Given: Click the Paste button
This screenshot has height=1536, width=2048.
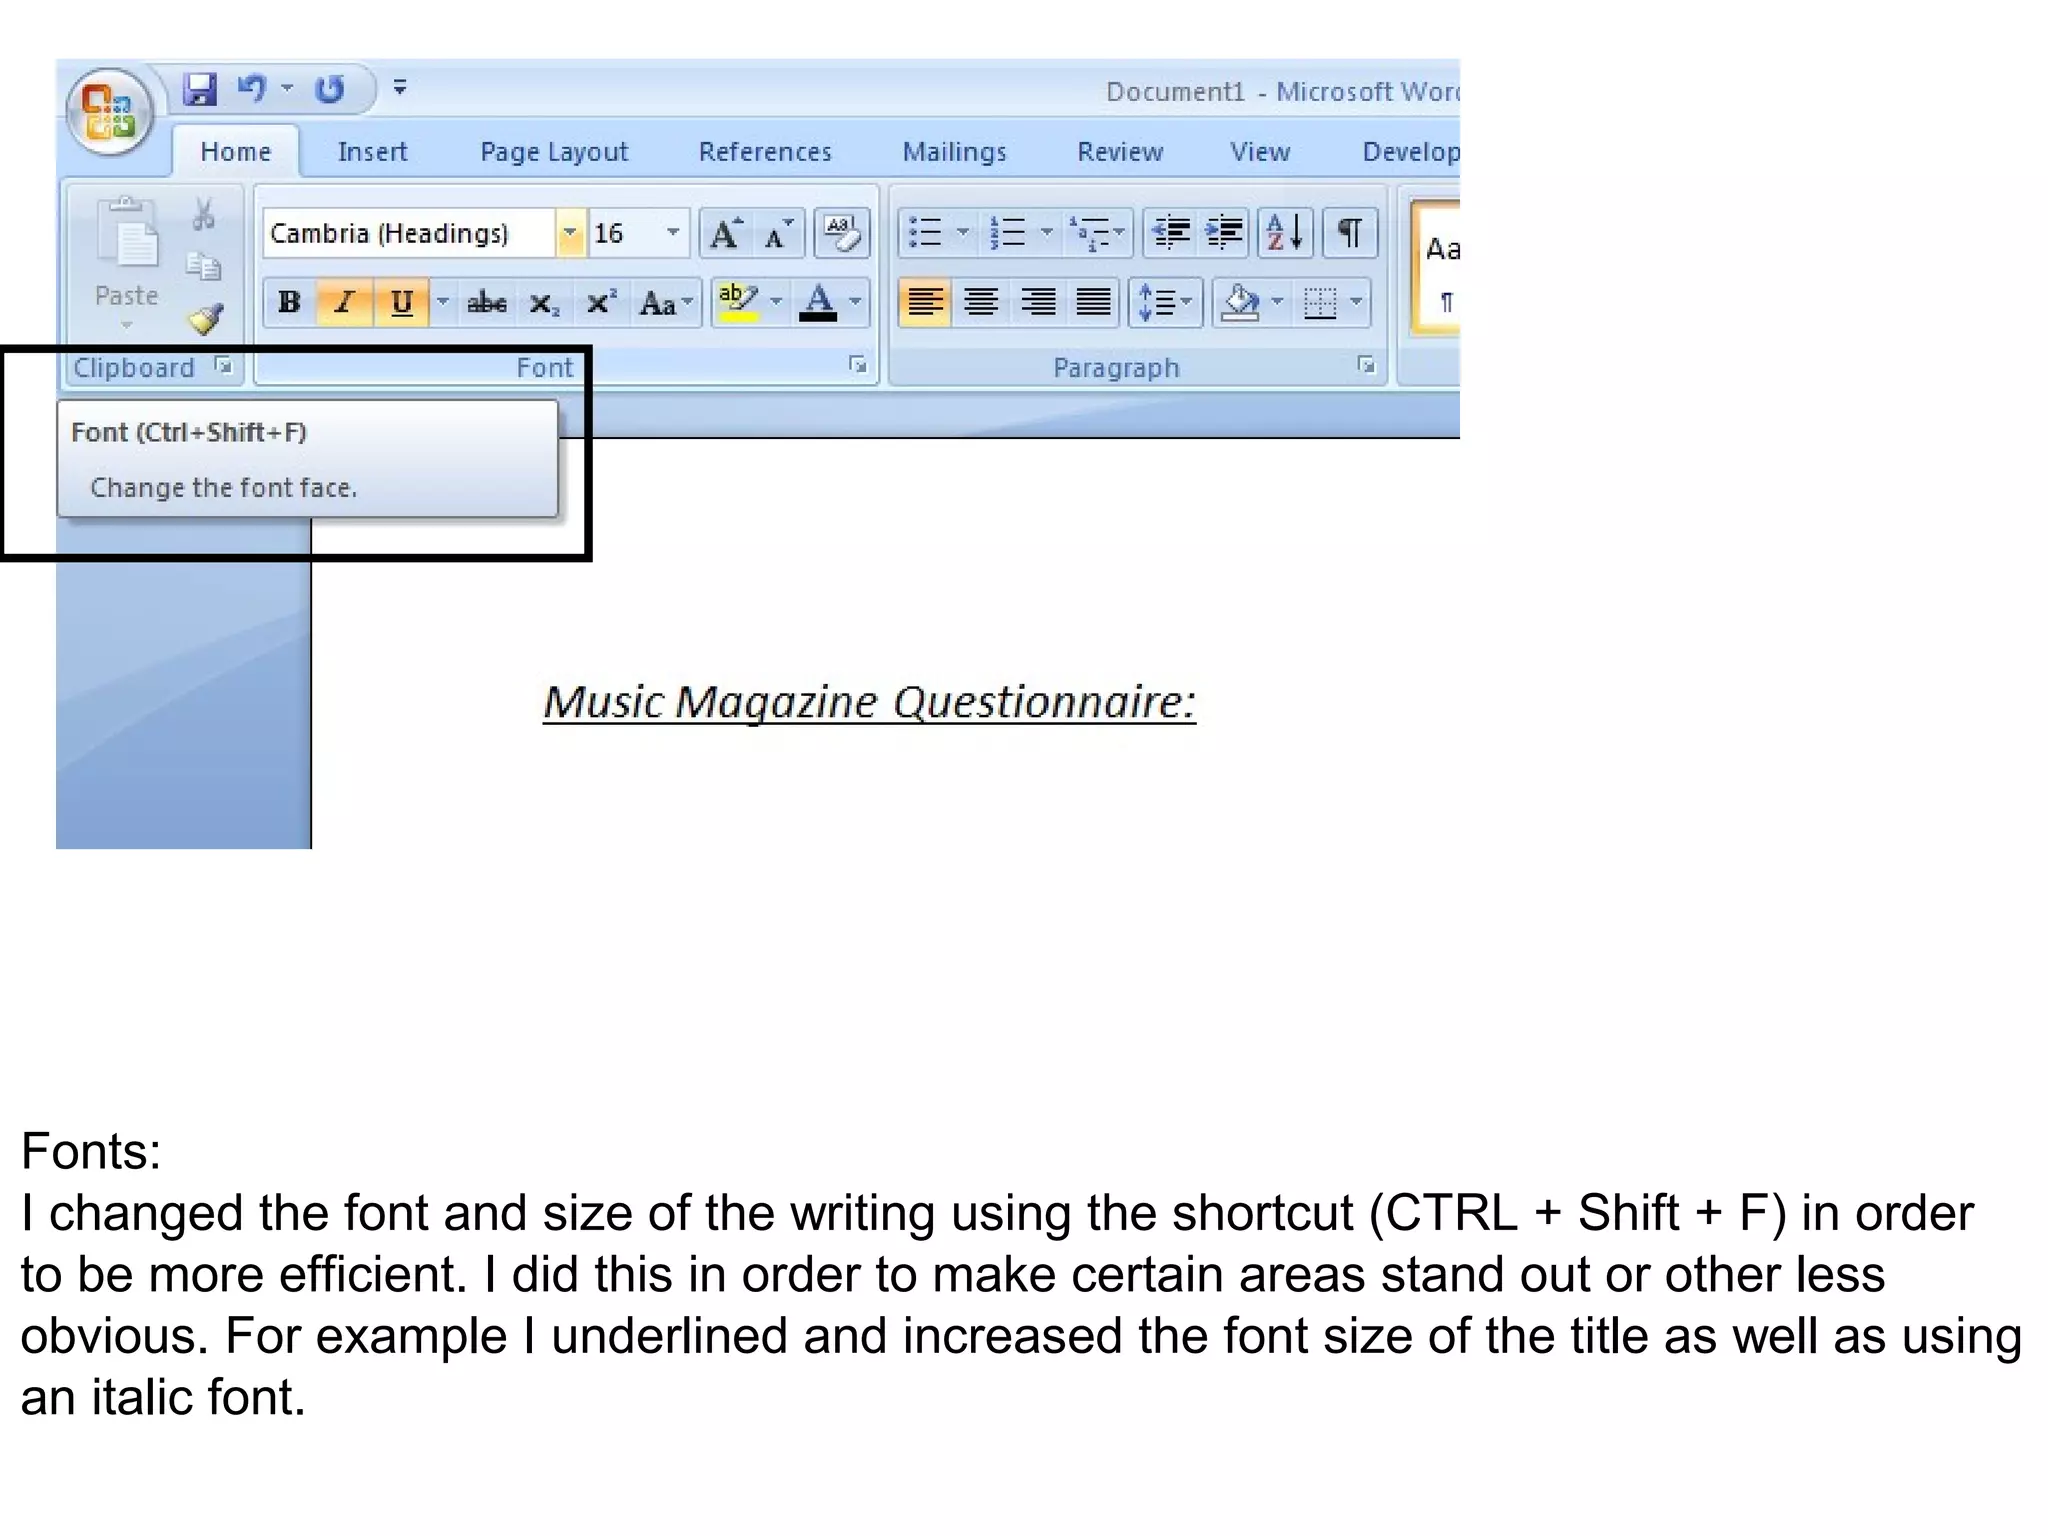Looking at the screenshot, I should pyautogui.click(x=127, y=250).
